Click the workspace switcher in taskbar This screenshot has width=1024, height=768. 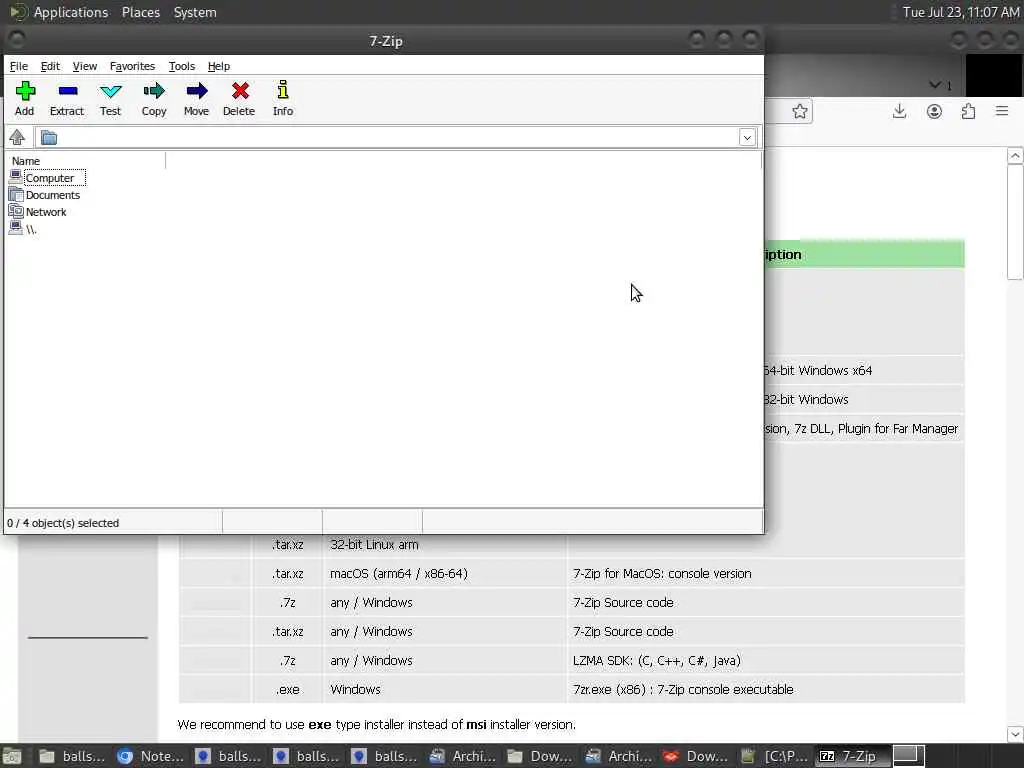click(x=908, y=756)
